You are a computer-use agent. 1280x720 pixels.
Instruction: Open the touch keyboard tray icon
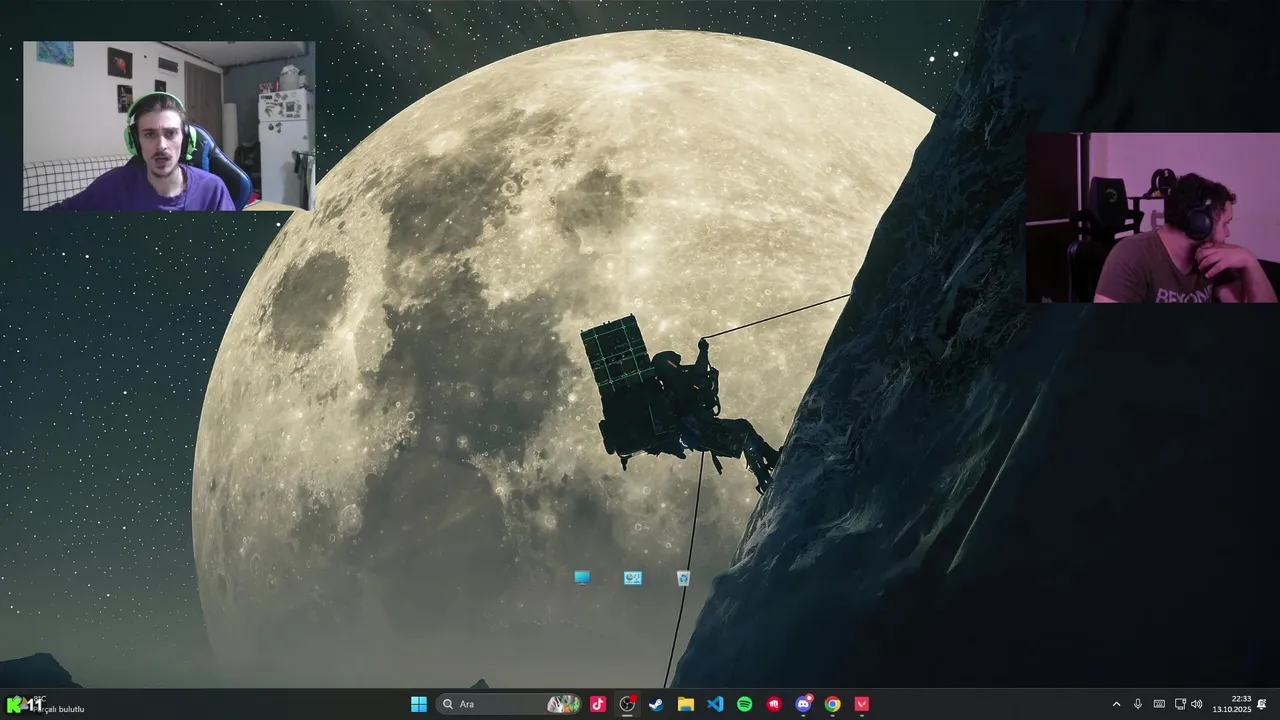pyautogui.click(x=1159, y=704)
